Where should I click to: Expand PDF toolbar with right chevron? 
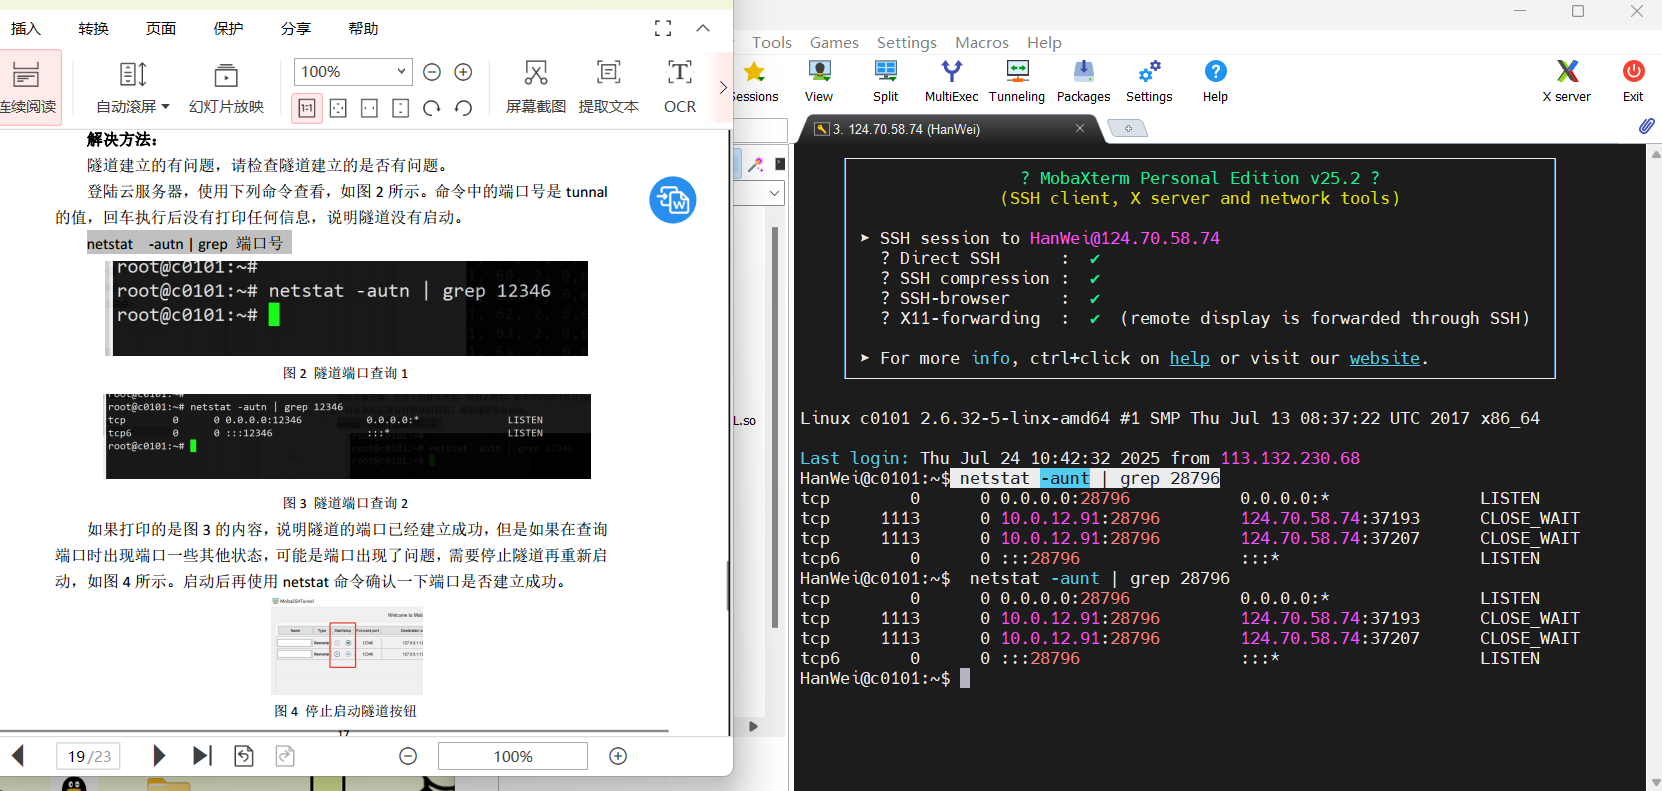point(723,87)
